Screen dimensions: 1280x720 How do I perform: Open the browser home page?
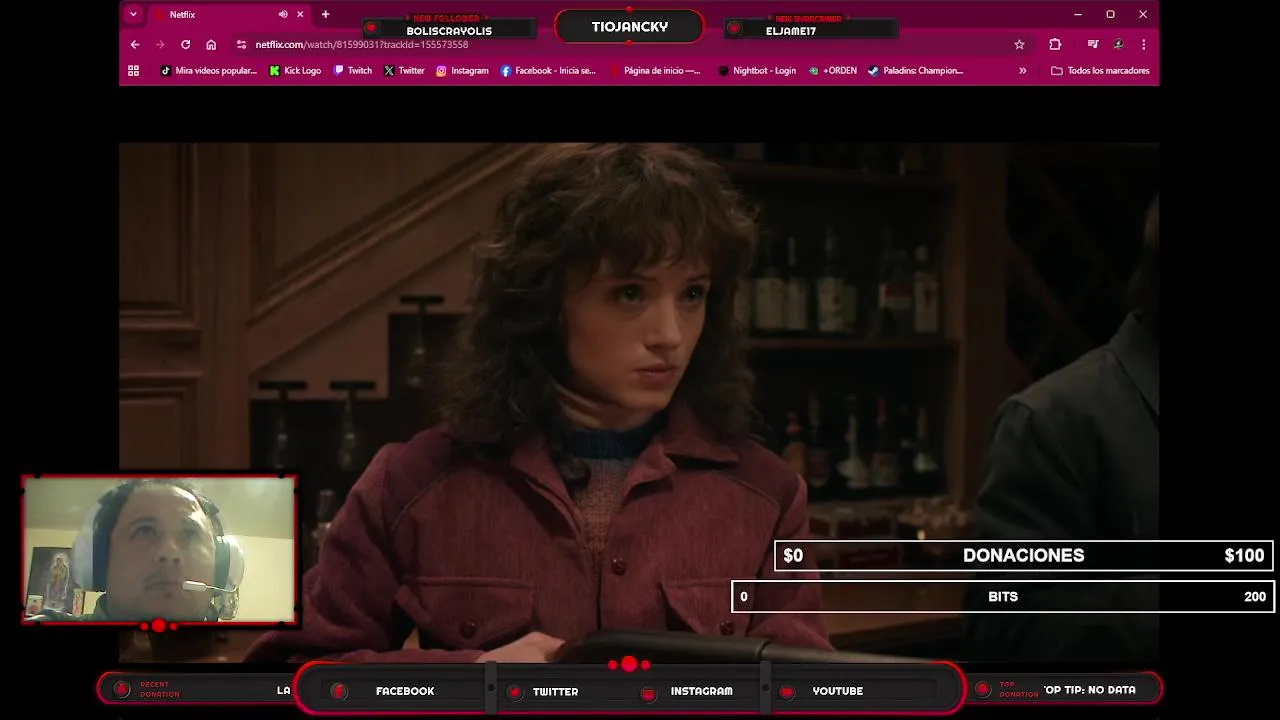click(x=211, y=44)
